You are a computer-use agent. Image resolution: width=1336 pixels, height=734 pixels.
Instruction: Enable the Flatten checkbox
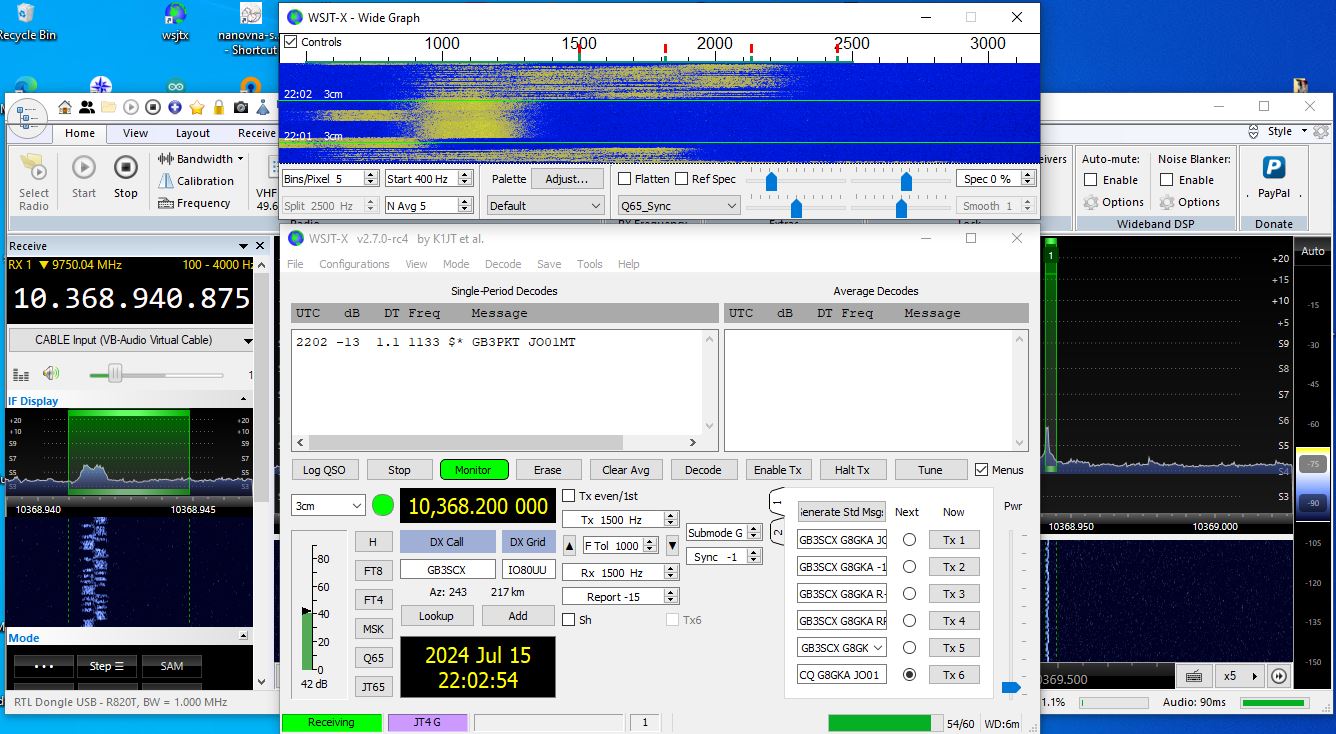[625, 179]
